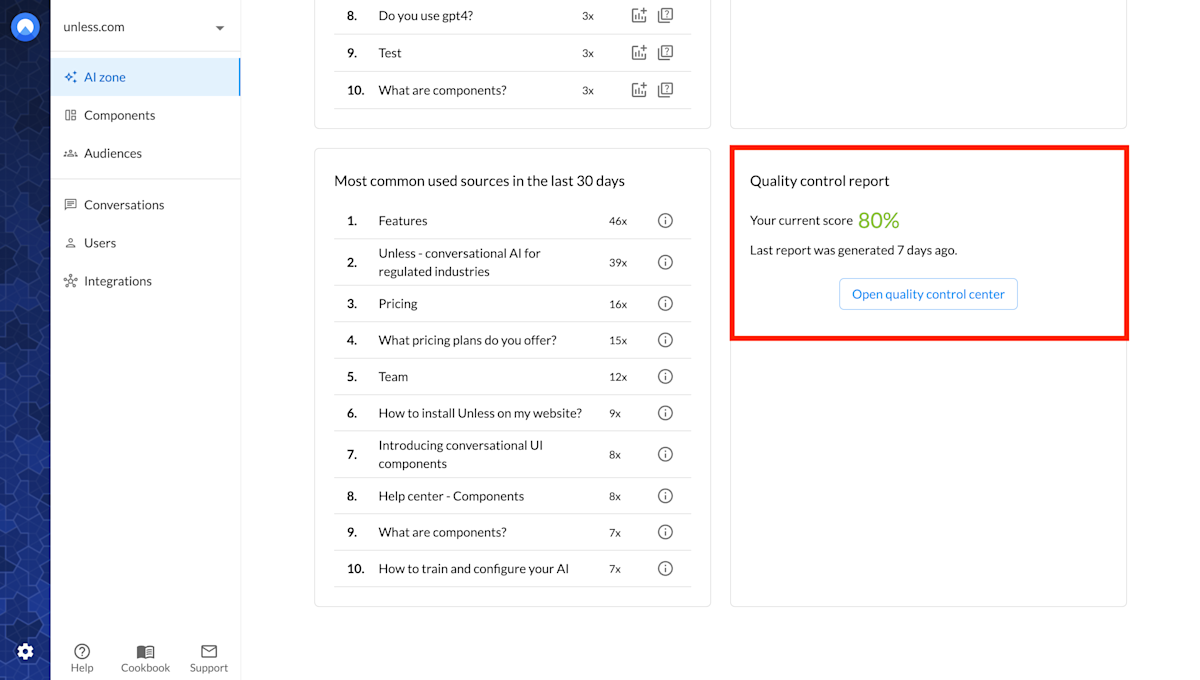Image resolution: width=1200 pixels, height=680 pixels.
Task: Open the settings gear in the corner
Action: click(25, 651)
